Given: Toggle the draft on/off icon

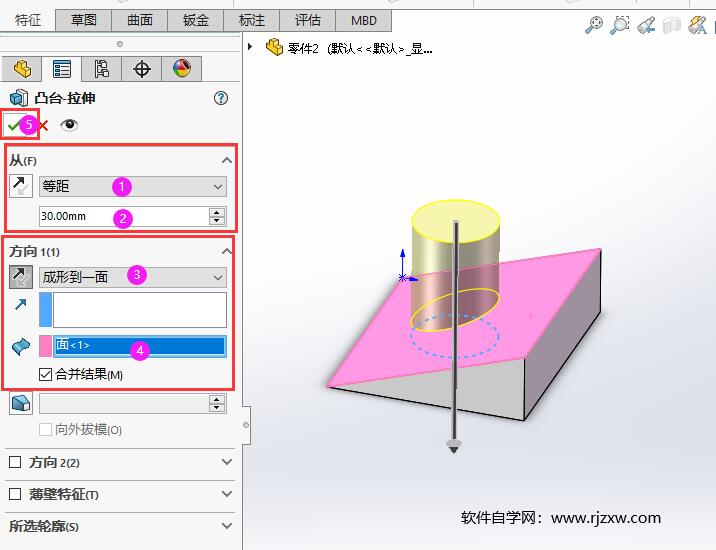Looking at the screenshot, I should (21, 403).
